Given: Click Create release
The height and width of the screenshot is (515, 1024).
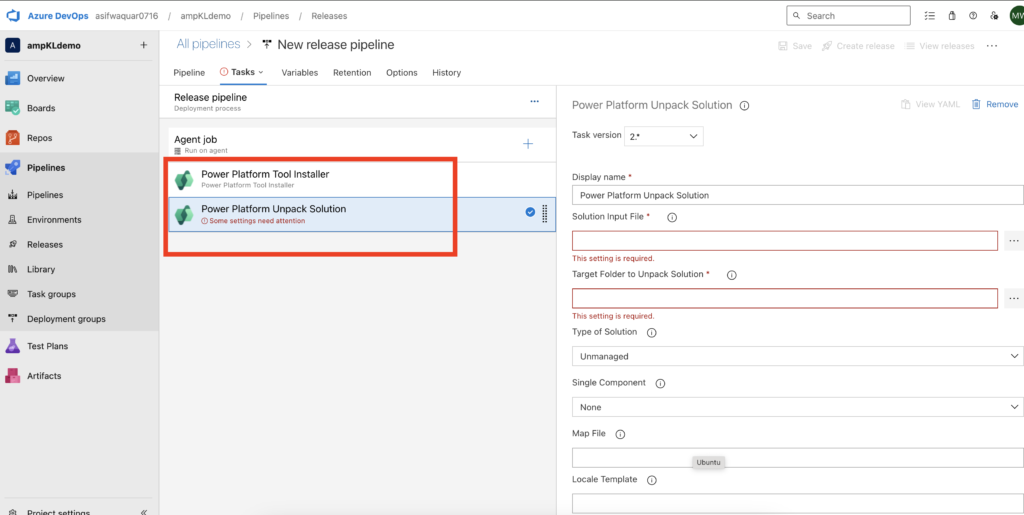Looking at the screenshot, I should pyautogui.click(x=859, y=46).
